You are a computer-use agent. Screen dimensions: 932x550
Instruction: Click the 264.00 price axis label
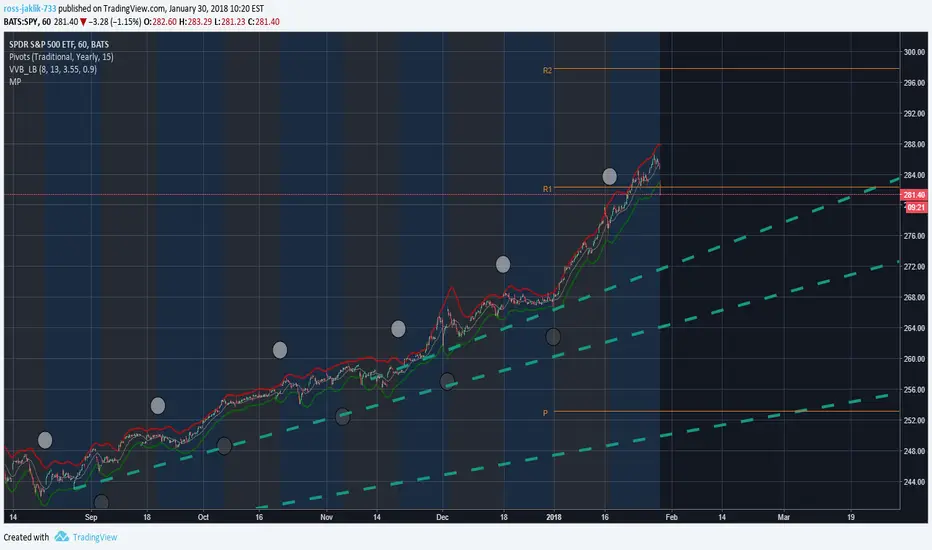point(914,328)
